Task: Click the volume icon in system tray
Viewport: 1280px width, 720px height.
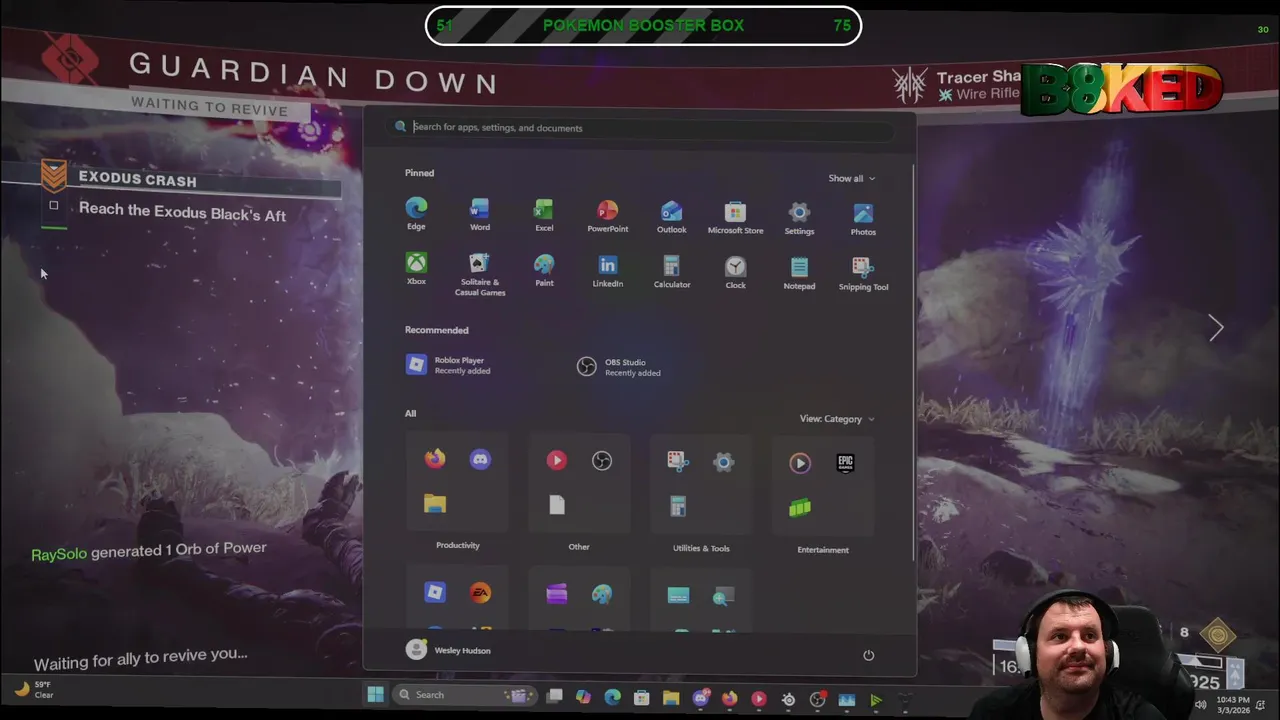Action: point(1200,704)
